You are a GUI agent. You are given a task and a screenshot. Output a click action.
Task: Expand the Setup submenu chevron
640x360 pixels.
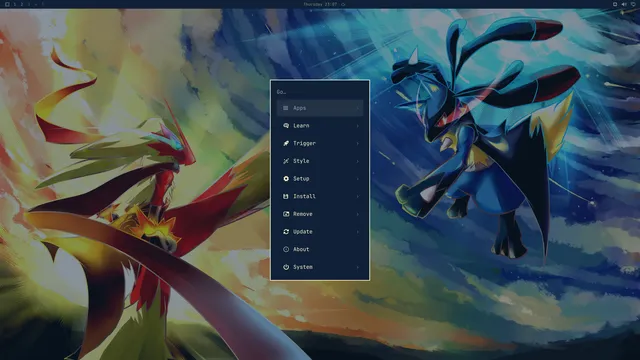[x=358, y=179]
